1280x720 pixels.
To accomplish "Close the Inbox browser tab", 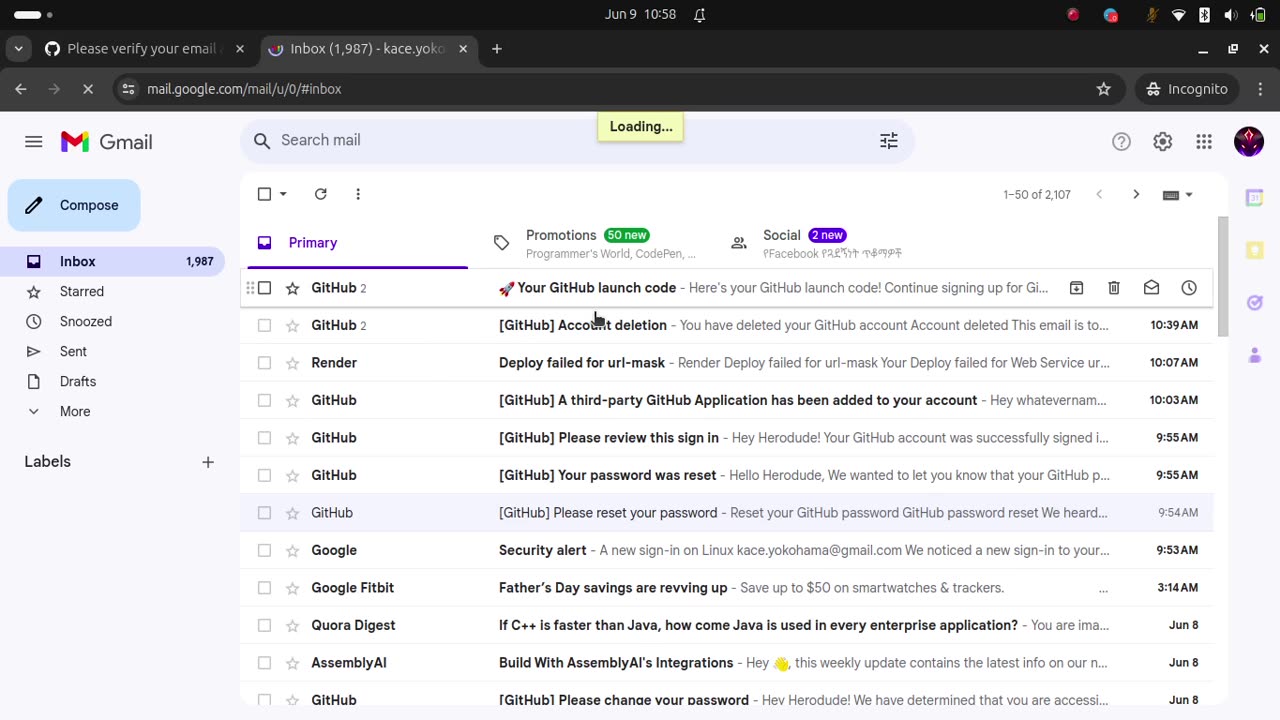I will [463, 49].
